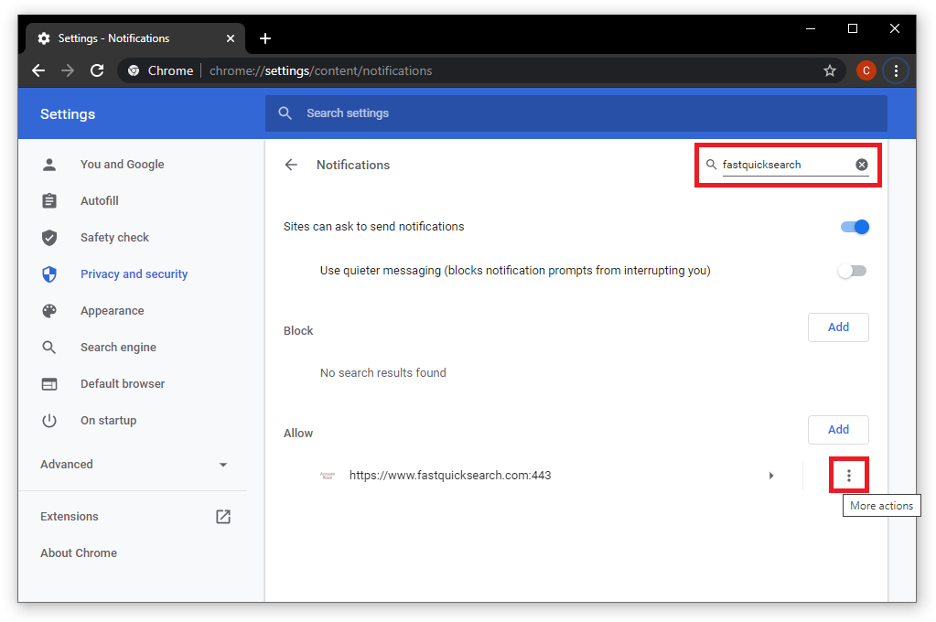Click the browser reload page icon

coord(97,71)
